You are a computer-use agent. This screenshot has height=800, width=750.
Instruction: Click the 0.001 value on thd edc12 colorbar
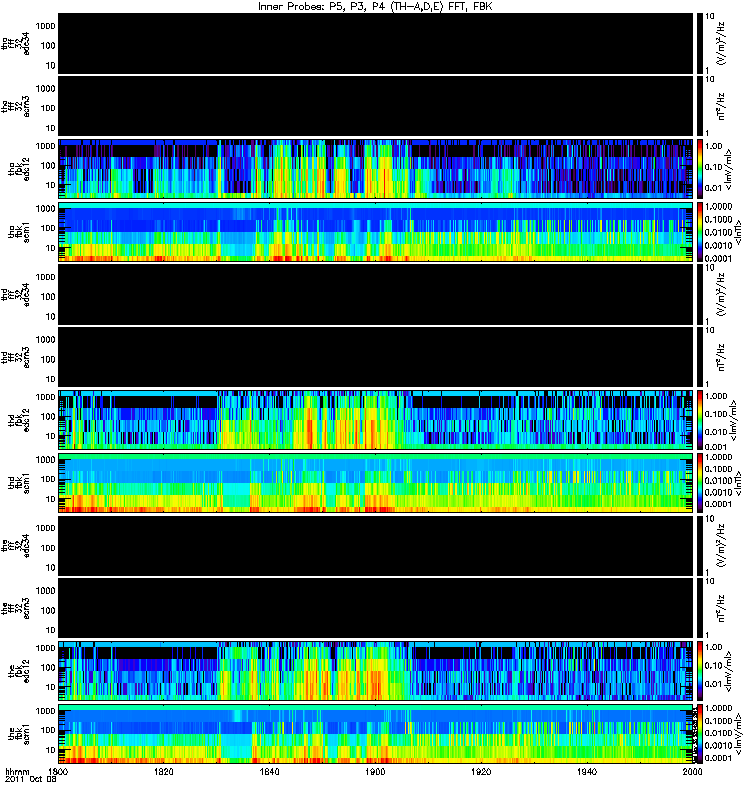pos(716,446)
